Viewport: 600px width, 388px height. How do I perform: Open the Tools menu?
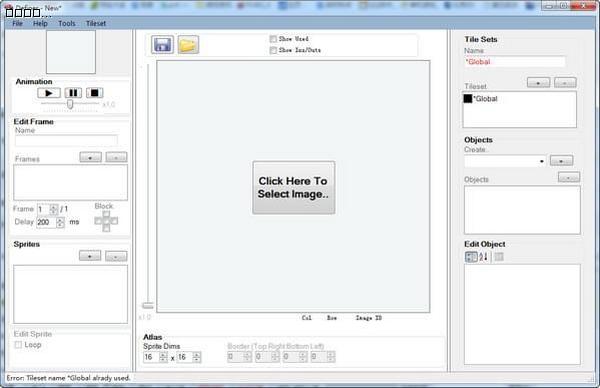[67, 23]
